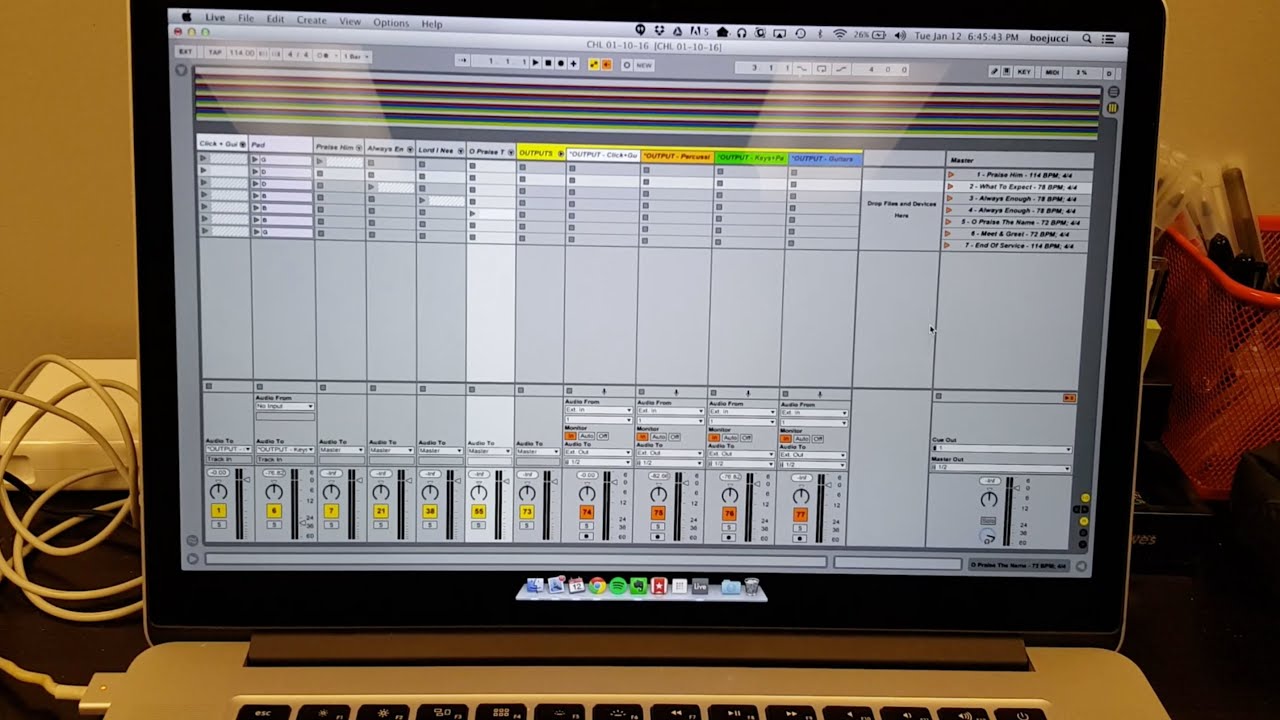Viewport: 1280px width, 720px height.
Task: Toggle the EXT sync button
Action: coord(186,51)
